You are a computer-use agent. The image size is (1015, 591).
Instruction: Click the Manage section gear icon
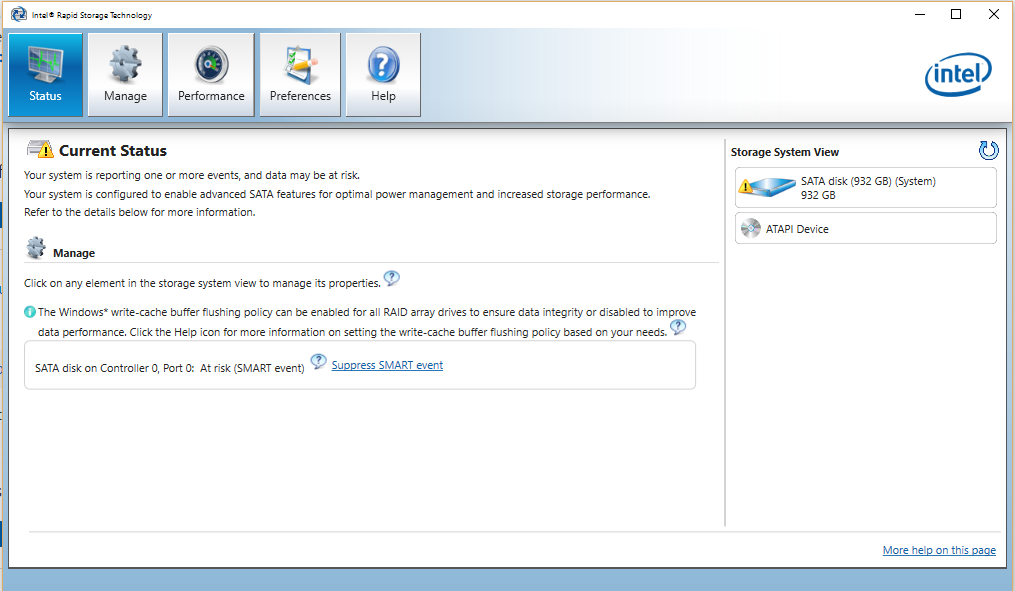coord(36,248)
